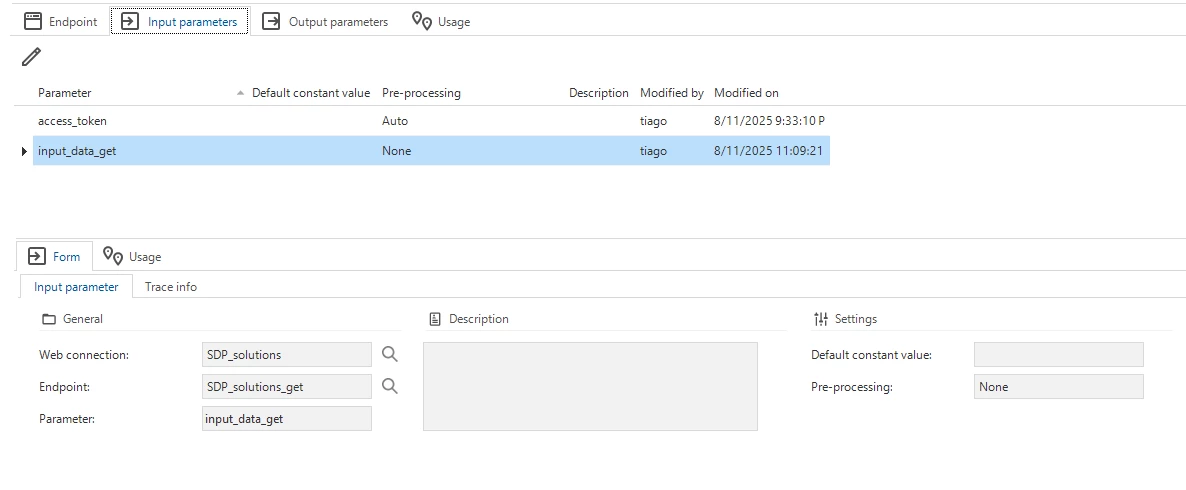Open the Endpoint tab
The width and height of the screenshot is (1186, 490).
(x=61, y=22)
